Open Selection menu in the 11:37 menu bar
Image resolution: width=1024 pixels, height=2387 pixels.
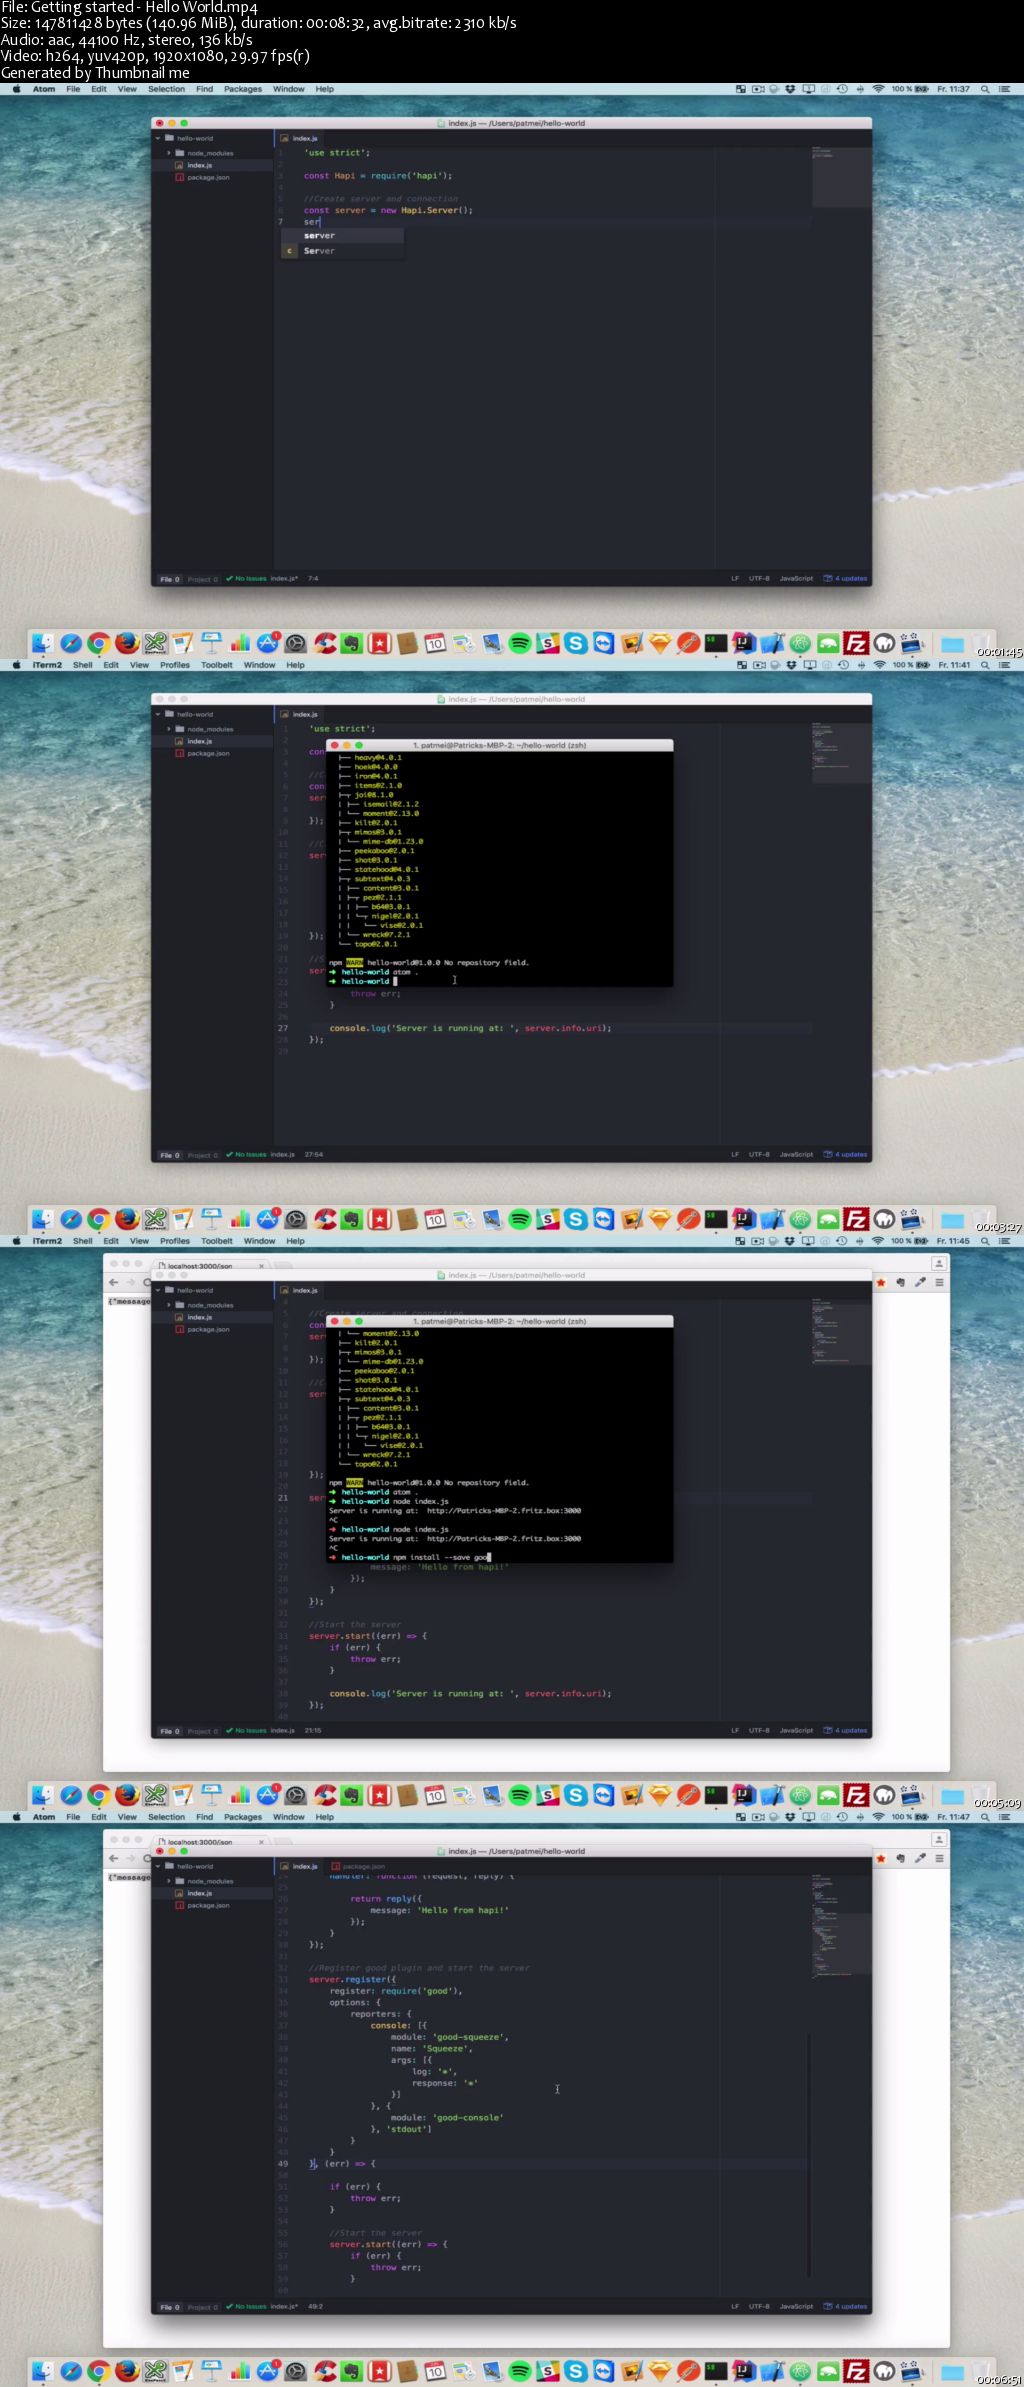(167, 89)
